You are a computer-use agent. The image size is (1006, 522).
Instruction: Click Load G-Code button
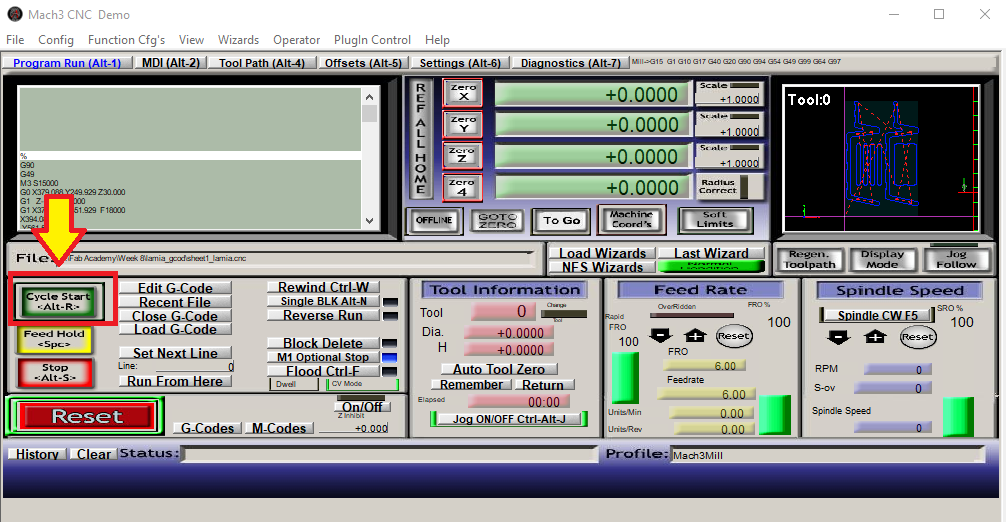click(175, 330)
